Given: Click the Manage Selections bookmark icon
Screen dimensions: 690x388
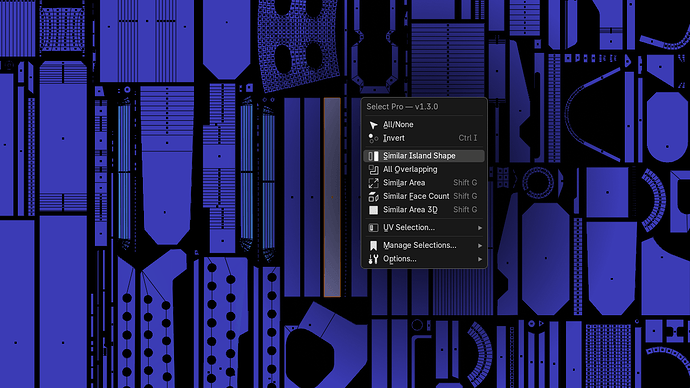Looking at the screenshot, I should 373,245.
